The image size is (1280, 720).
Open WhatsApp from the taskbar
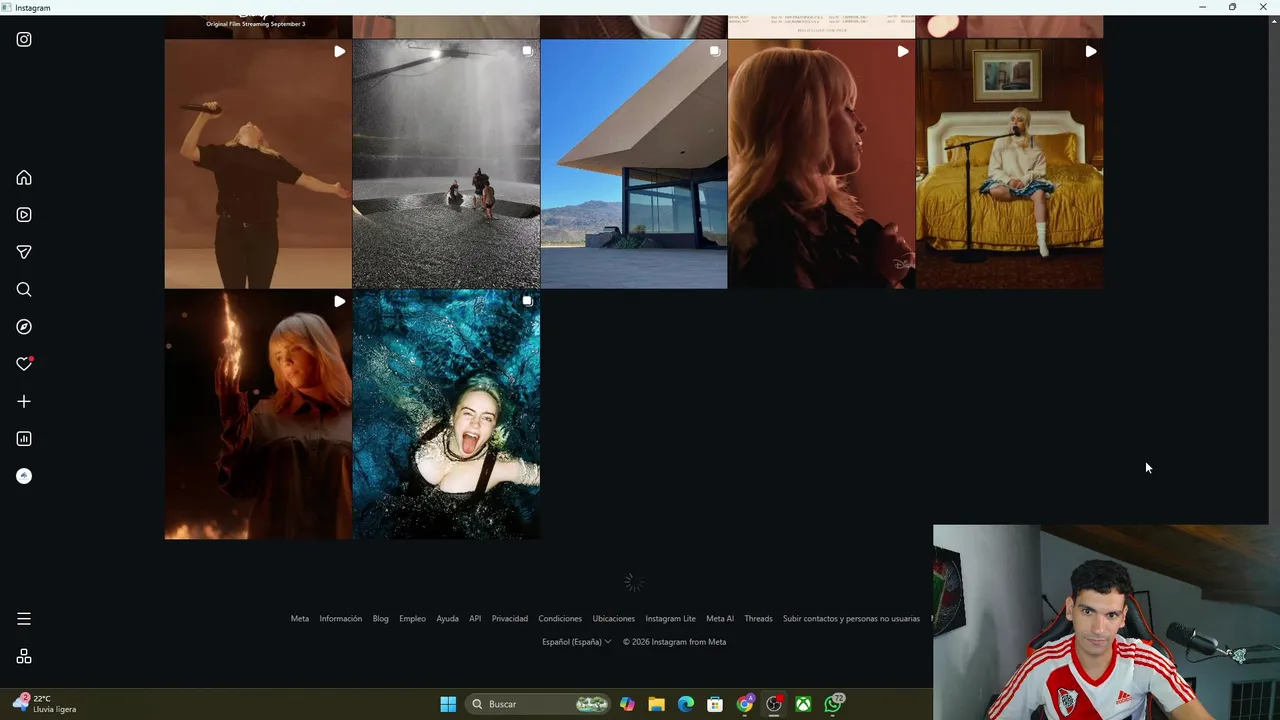pos(833,704)
